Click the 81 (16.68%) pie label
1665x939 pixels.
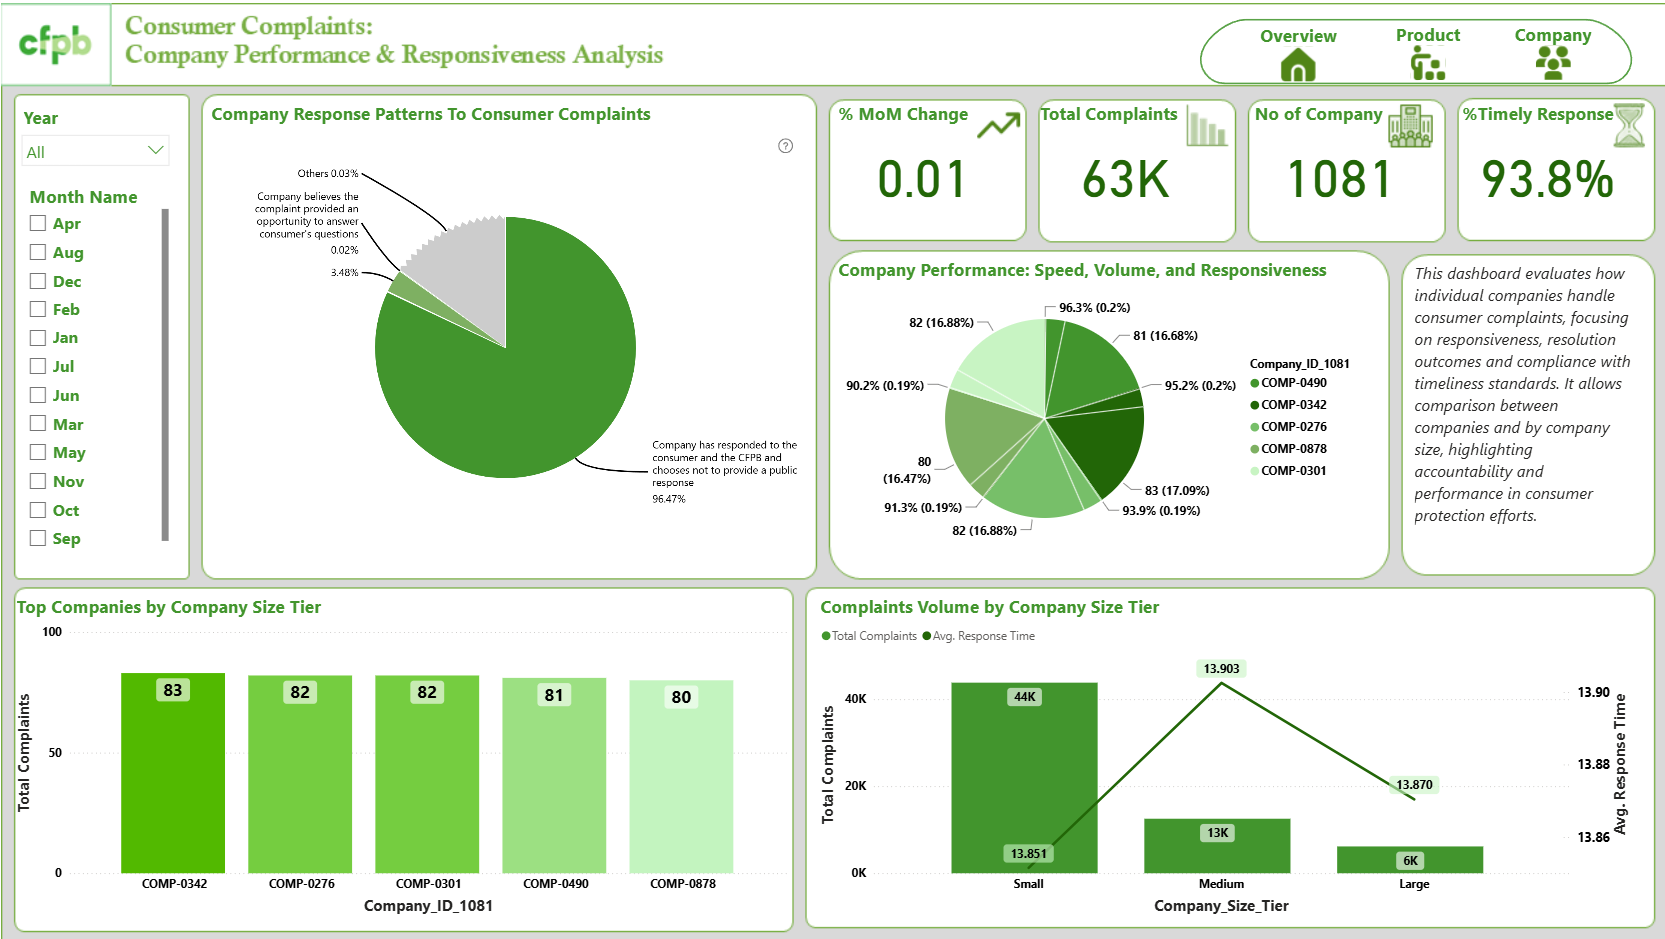pos(1165,336)
